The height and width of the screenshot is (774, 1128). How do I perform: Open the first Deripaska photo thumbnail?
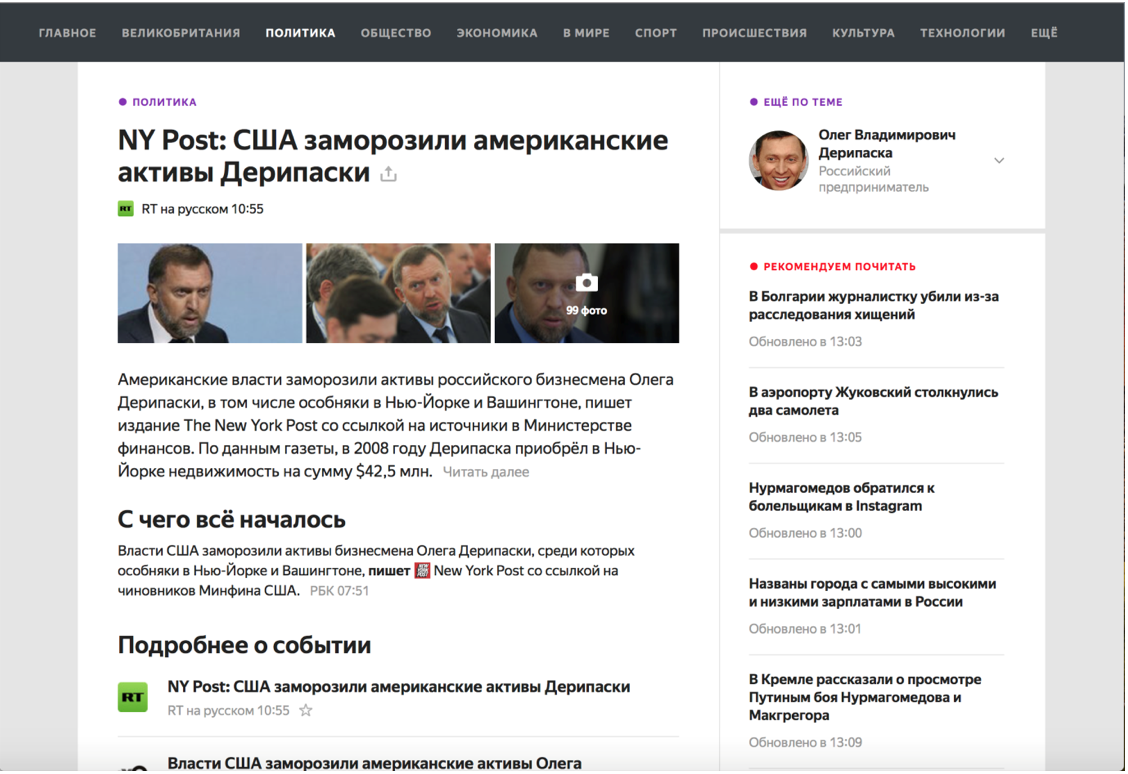[x=210, y=293]
